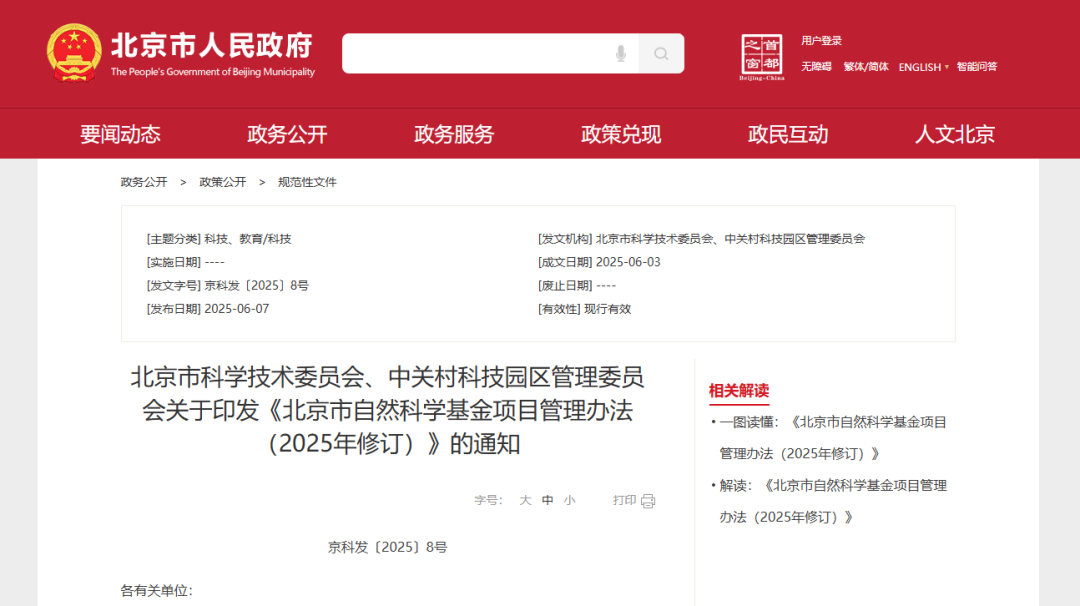Viewport: 1080px width, 606px height.
Task: Open the 政务服务 navigation menu
Action: [x=454, y=134]
